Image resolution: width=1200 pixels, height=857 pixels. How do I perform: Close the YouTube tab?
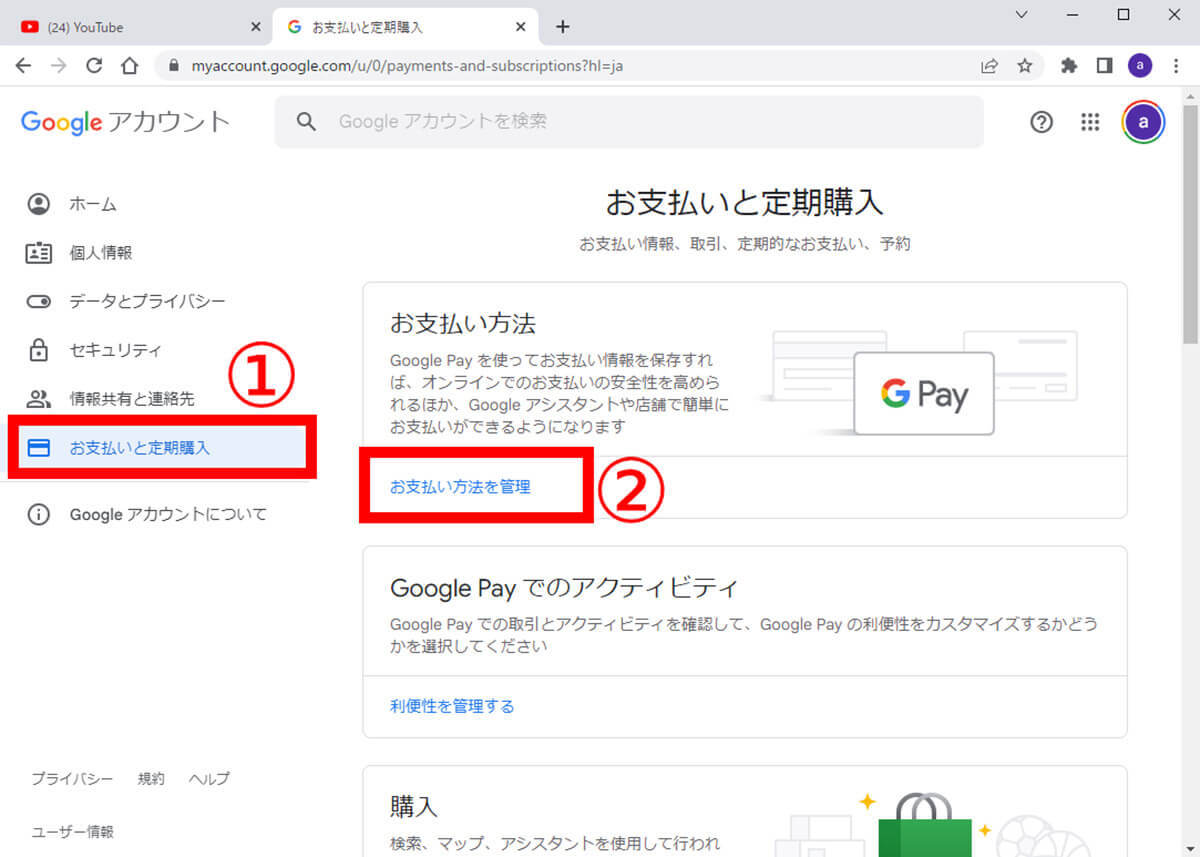(x=255, y=27)
